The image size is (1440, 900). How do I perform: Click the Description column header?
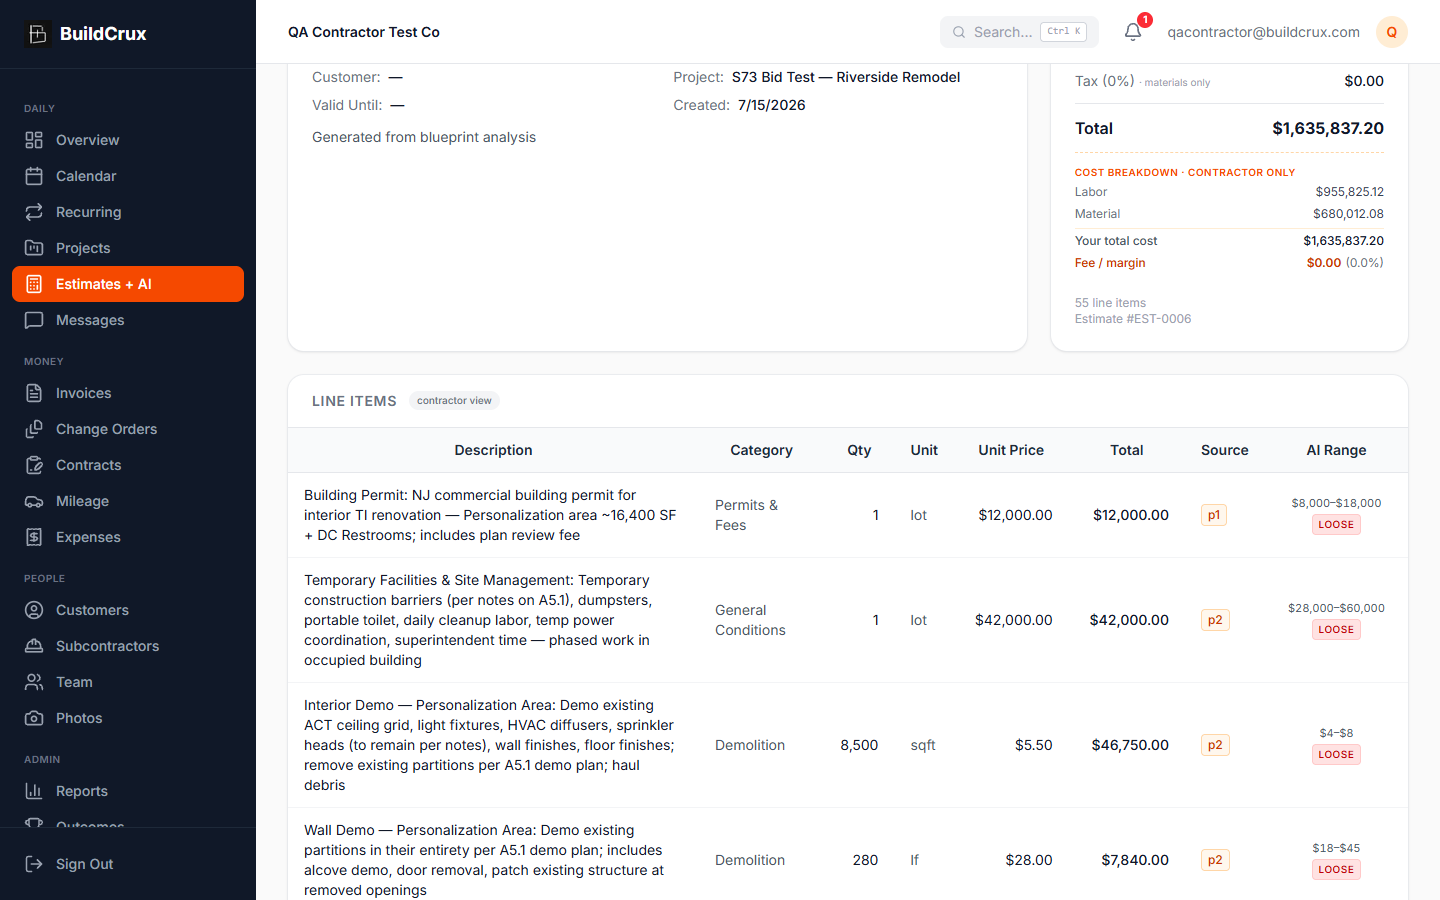click(493, 450)
